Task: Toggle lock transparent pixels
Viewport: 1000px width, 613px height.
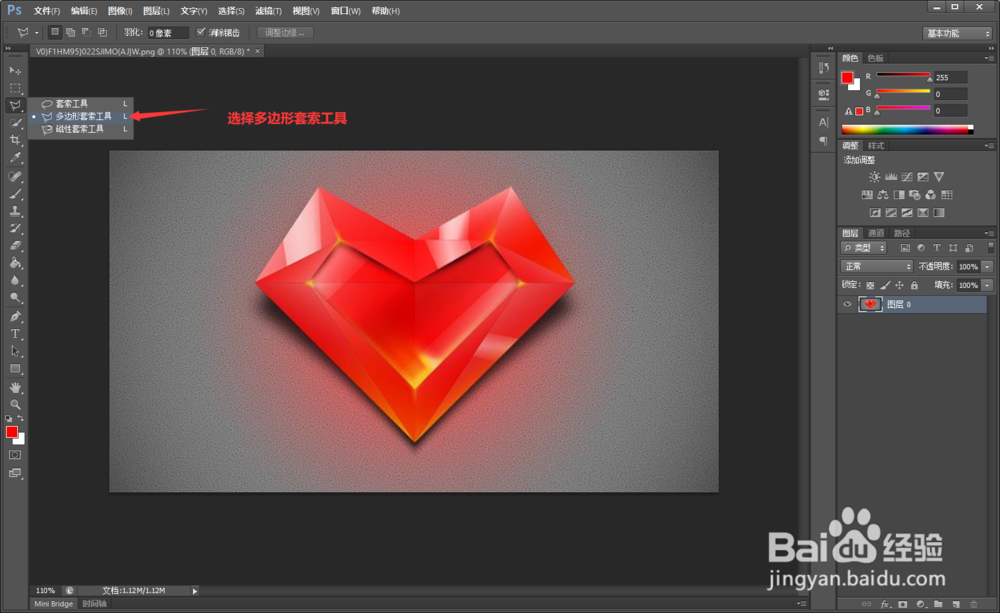Action: [870, 285]
